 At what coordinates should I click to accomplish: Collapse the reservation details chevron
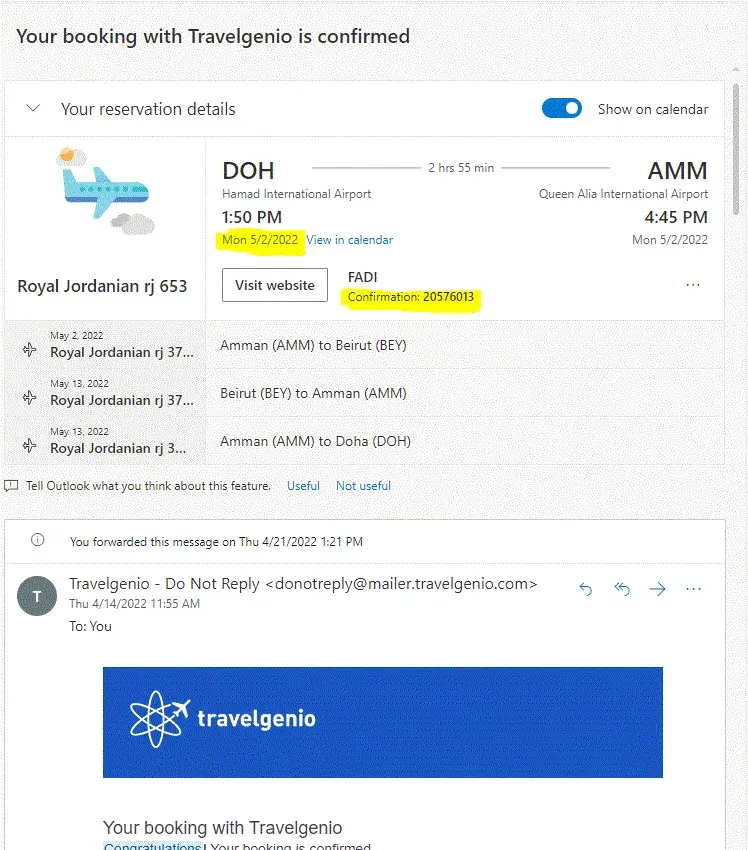33,109
